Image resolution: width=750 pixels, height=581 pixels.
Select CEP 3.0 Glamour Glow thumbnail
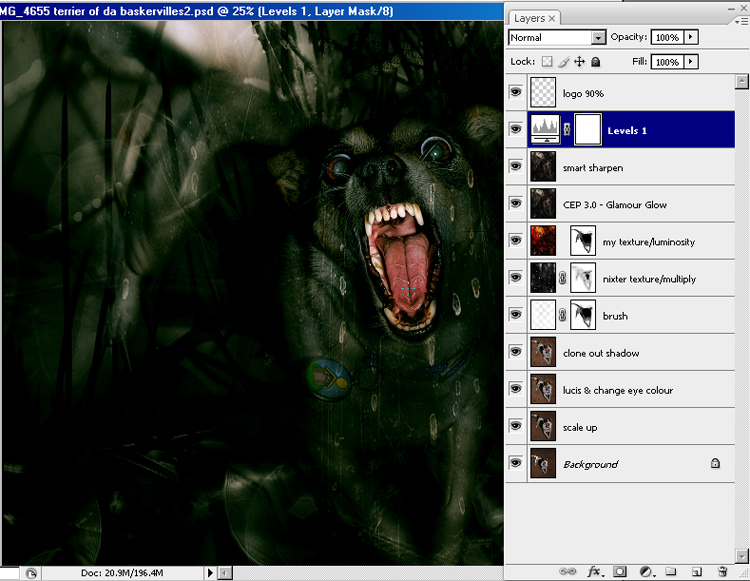[543, 204]
